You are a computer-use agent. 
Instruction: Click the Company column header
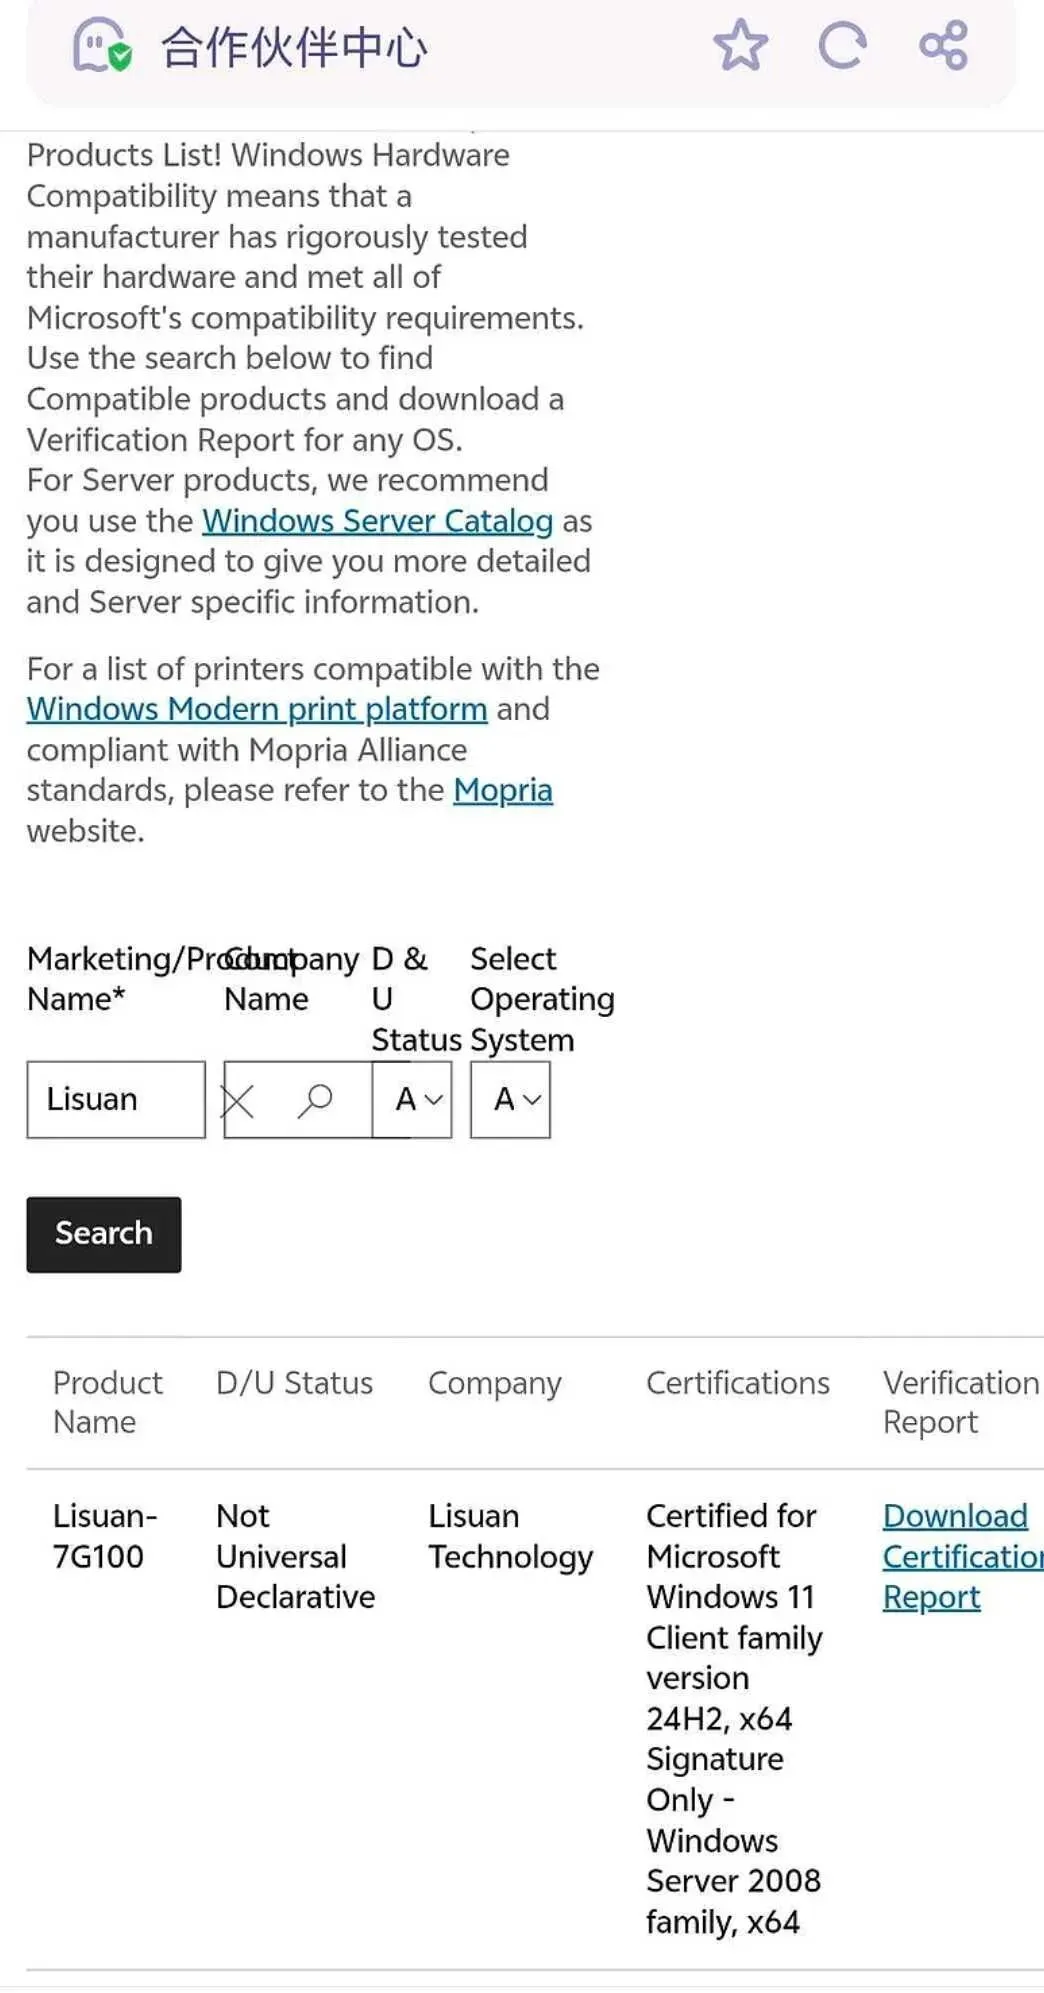point(495,1383)
